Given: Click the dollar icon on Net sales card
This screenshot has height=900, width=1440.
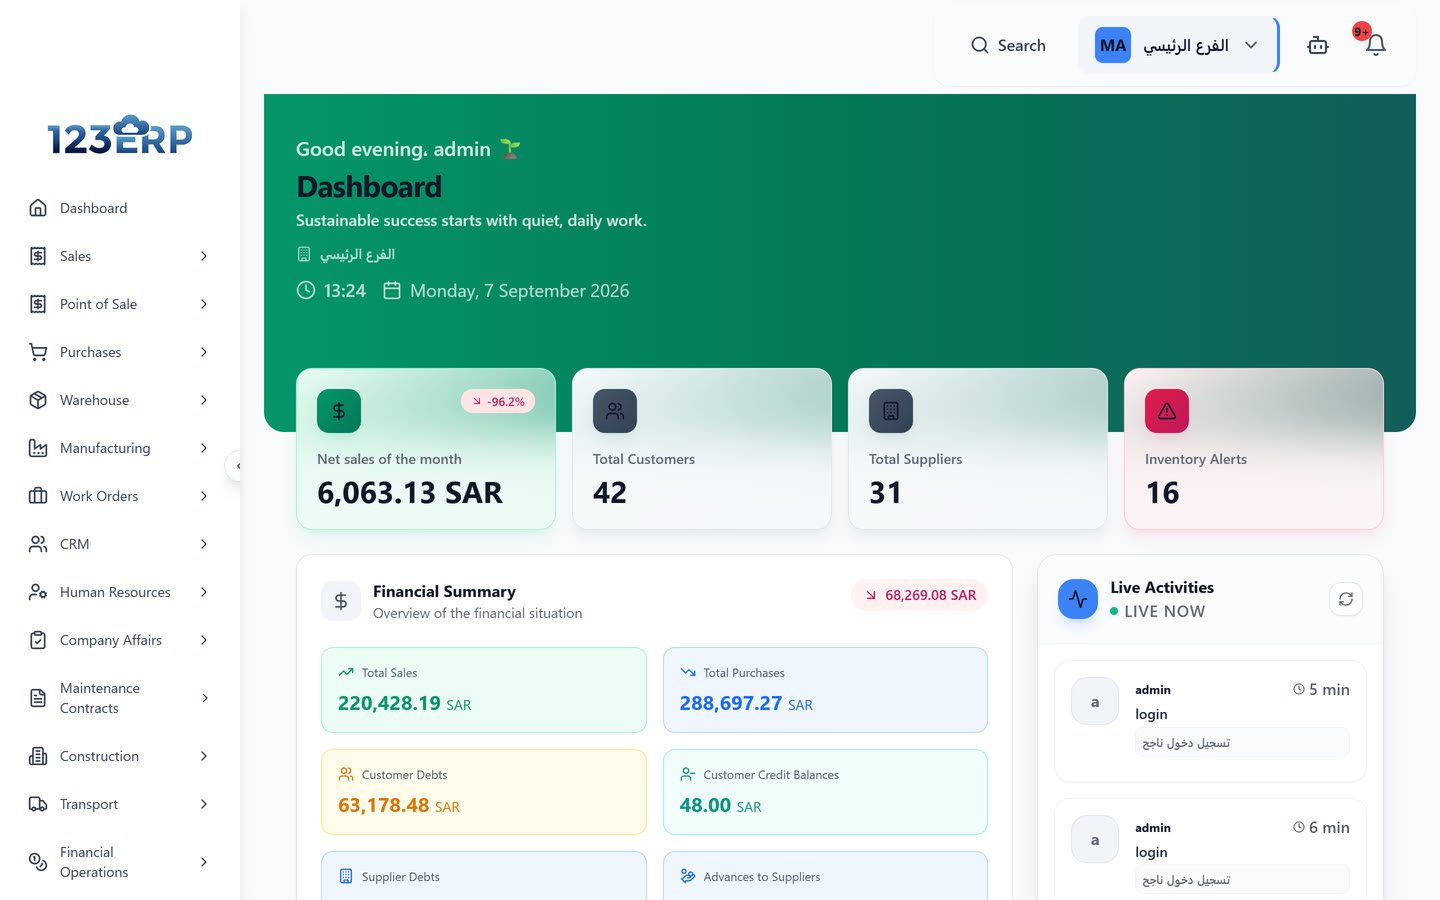Looking at the screenshot, I should tap(339, 411).
